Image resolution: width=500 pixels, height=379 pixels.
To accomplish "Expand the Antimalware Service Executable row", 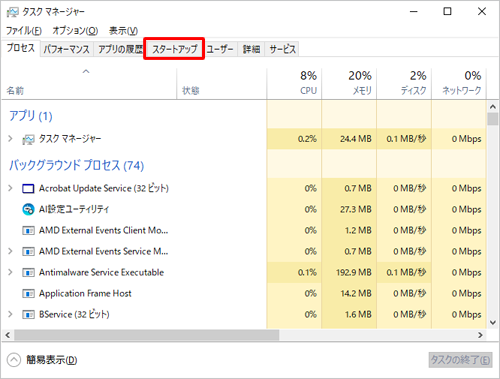I will coord(10,272).
